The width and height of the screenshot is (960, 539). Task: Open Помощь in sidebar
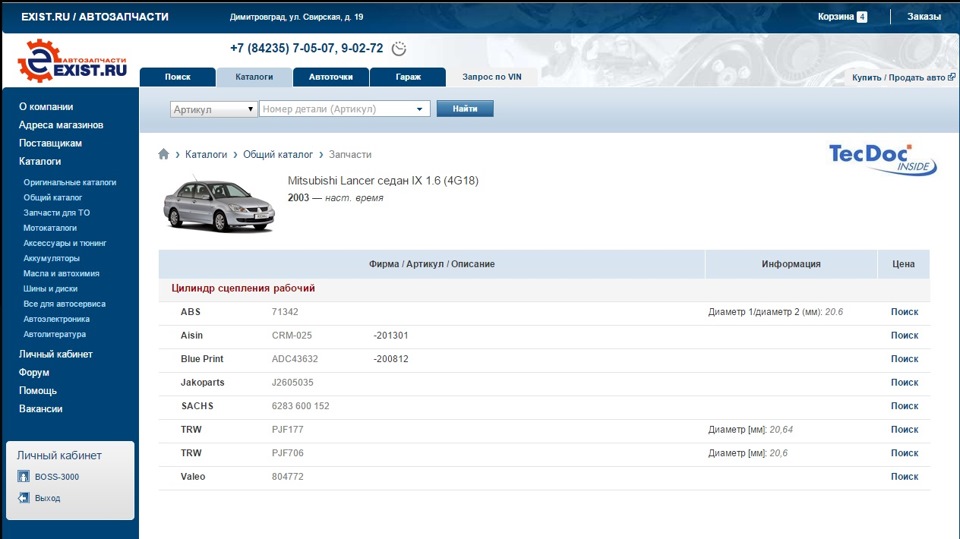coord(38,391)
